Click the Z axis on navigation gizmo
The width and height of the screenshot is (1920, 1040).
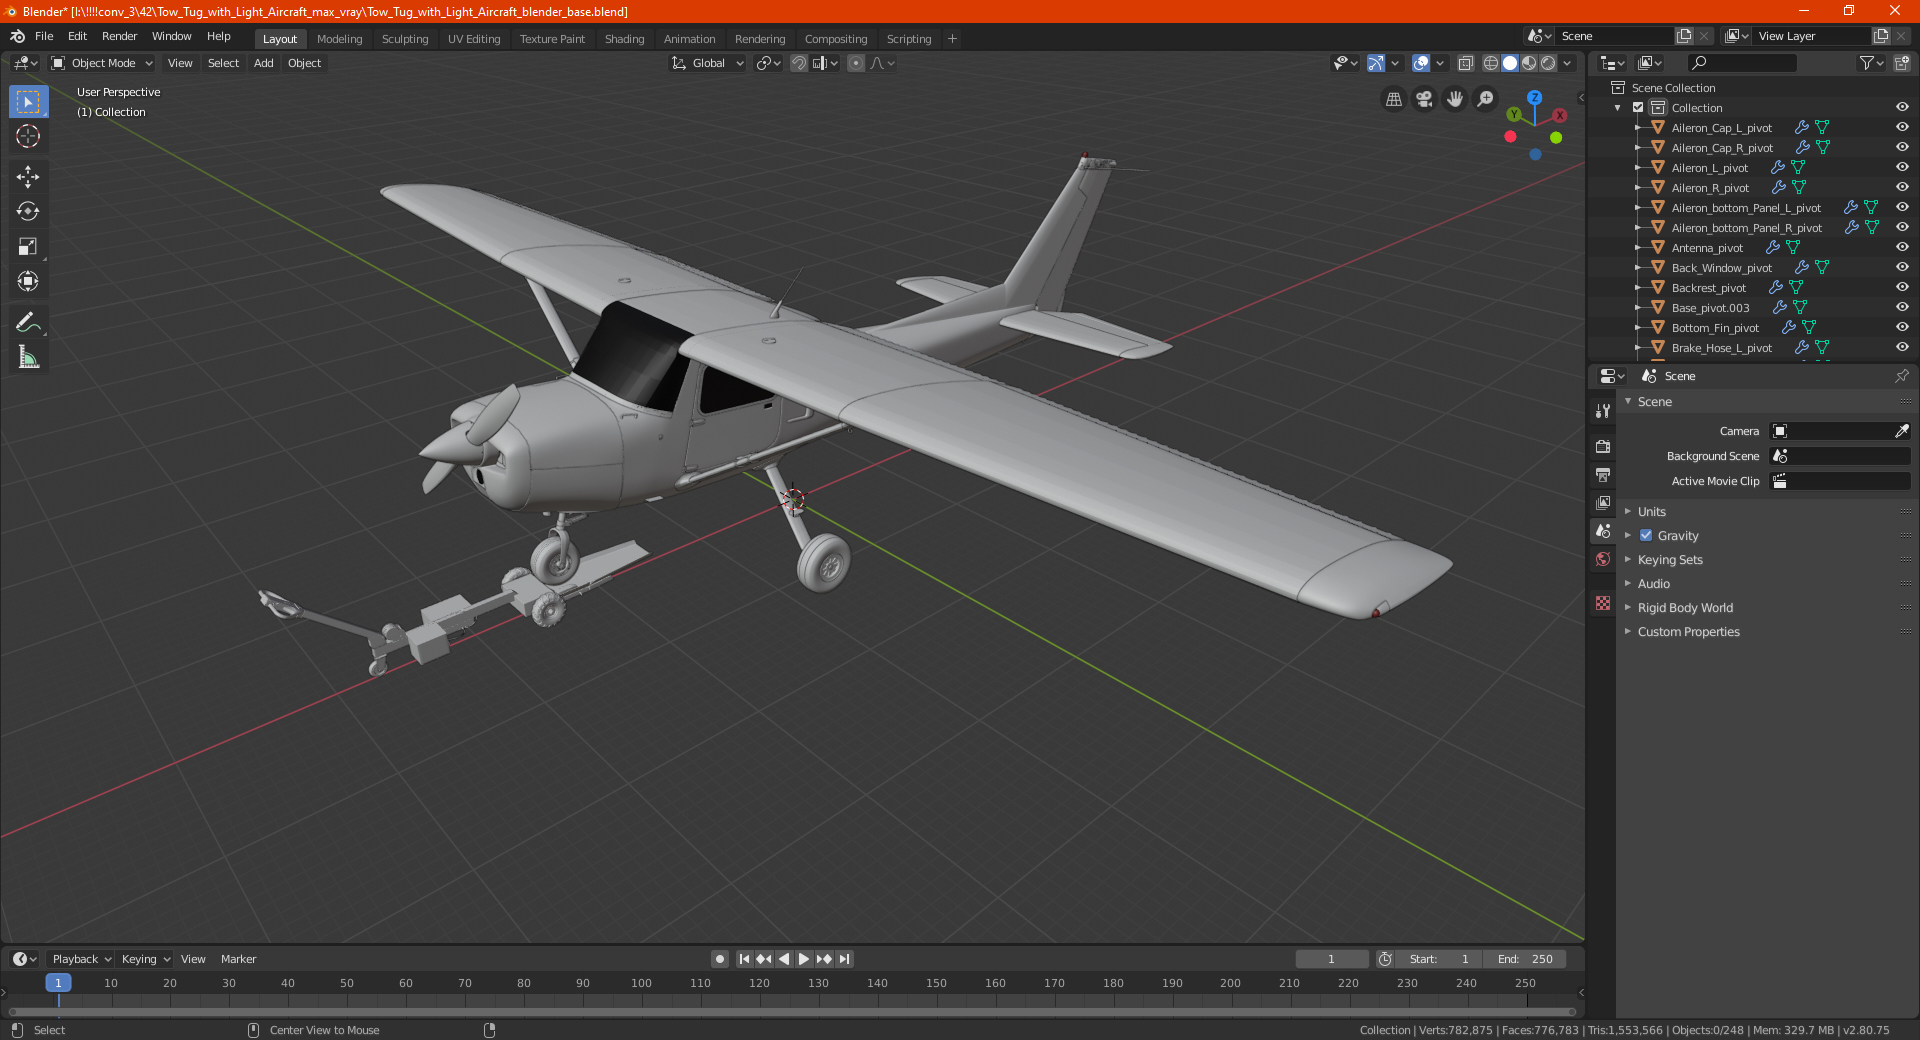pyautogui.click(x=1534, y=98)
